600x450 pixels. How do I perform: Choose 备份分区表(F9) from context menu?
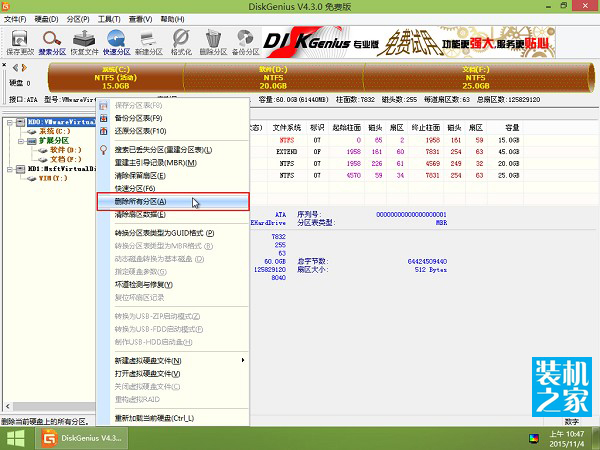(x=173, y=118)
